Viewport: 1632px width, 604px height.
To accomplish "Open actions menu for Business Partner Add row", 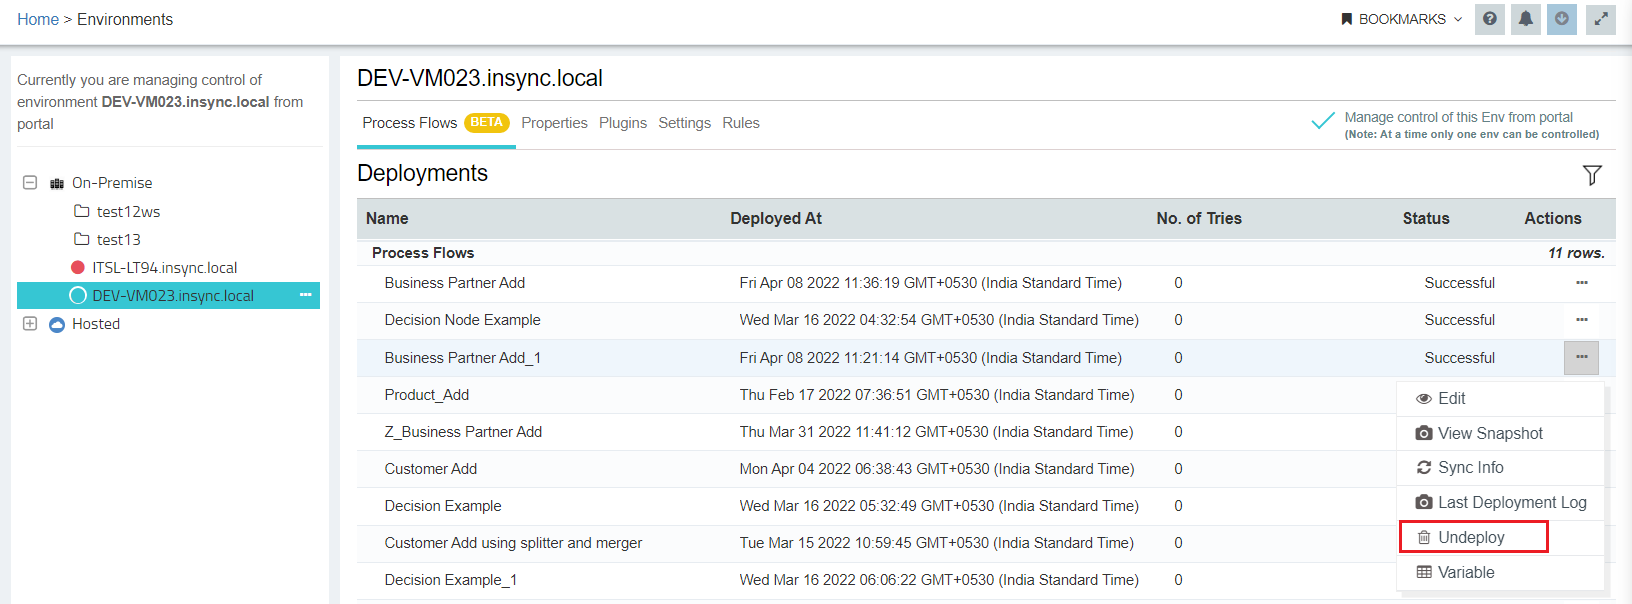I will click(x=1582, y=283).
